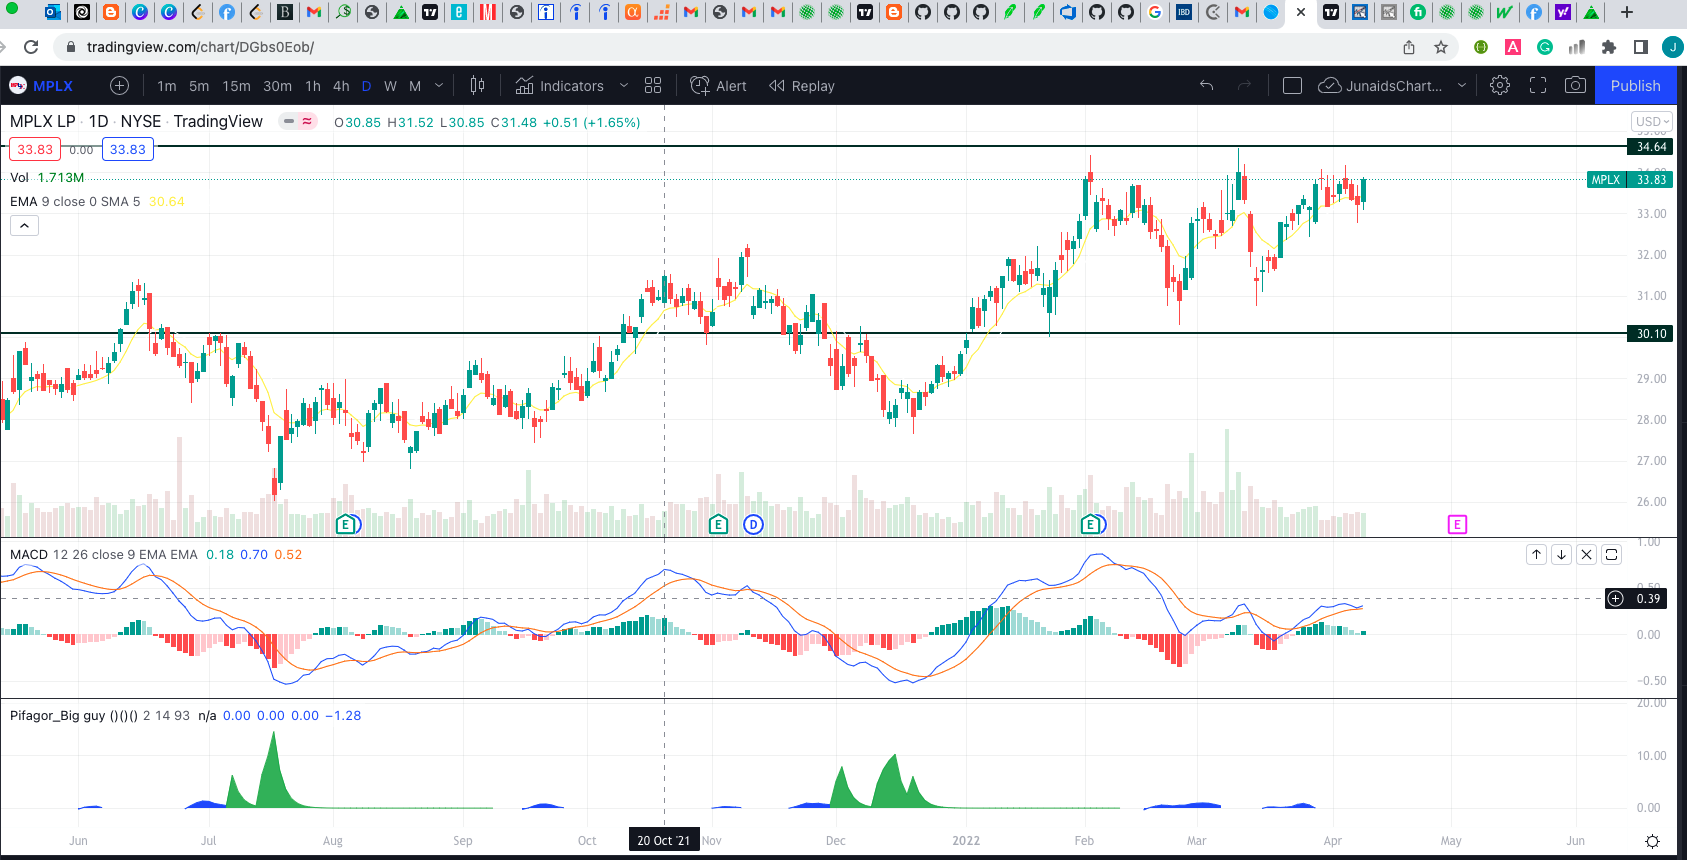The height and width of the screenshot is (860, 1687).
Task: Undo the last chart action
Action: (x=1207, y=86)
